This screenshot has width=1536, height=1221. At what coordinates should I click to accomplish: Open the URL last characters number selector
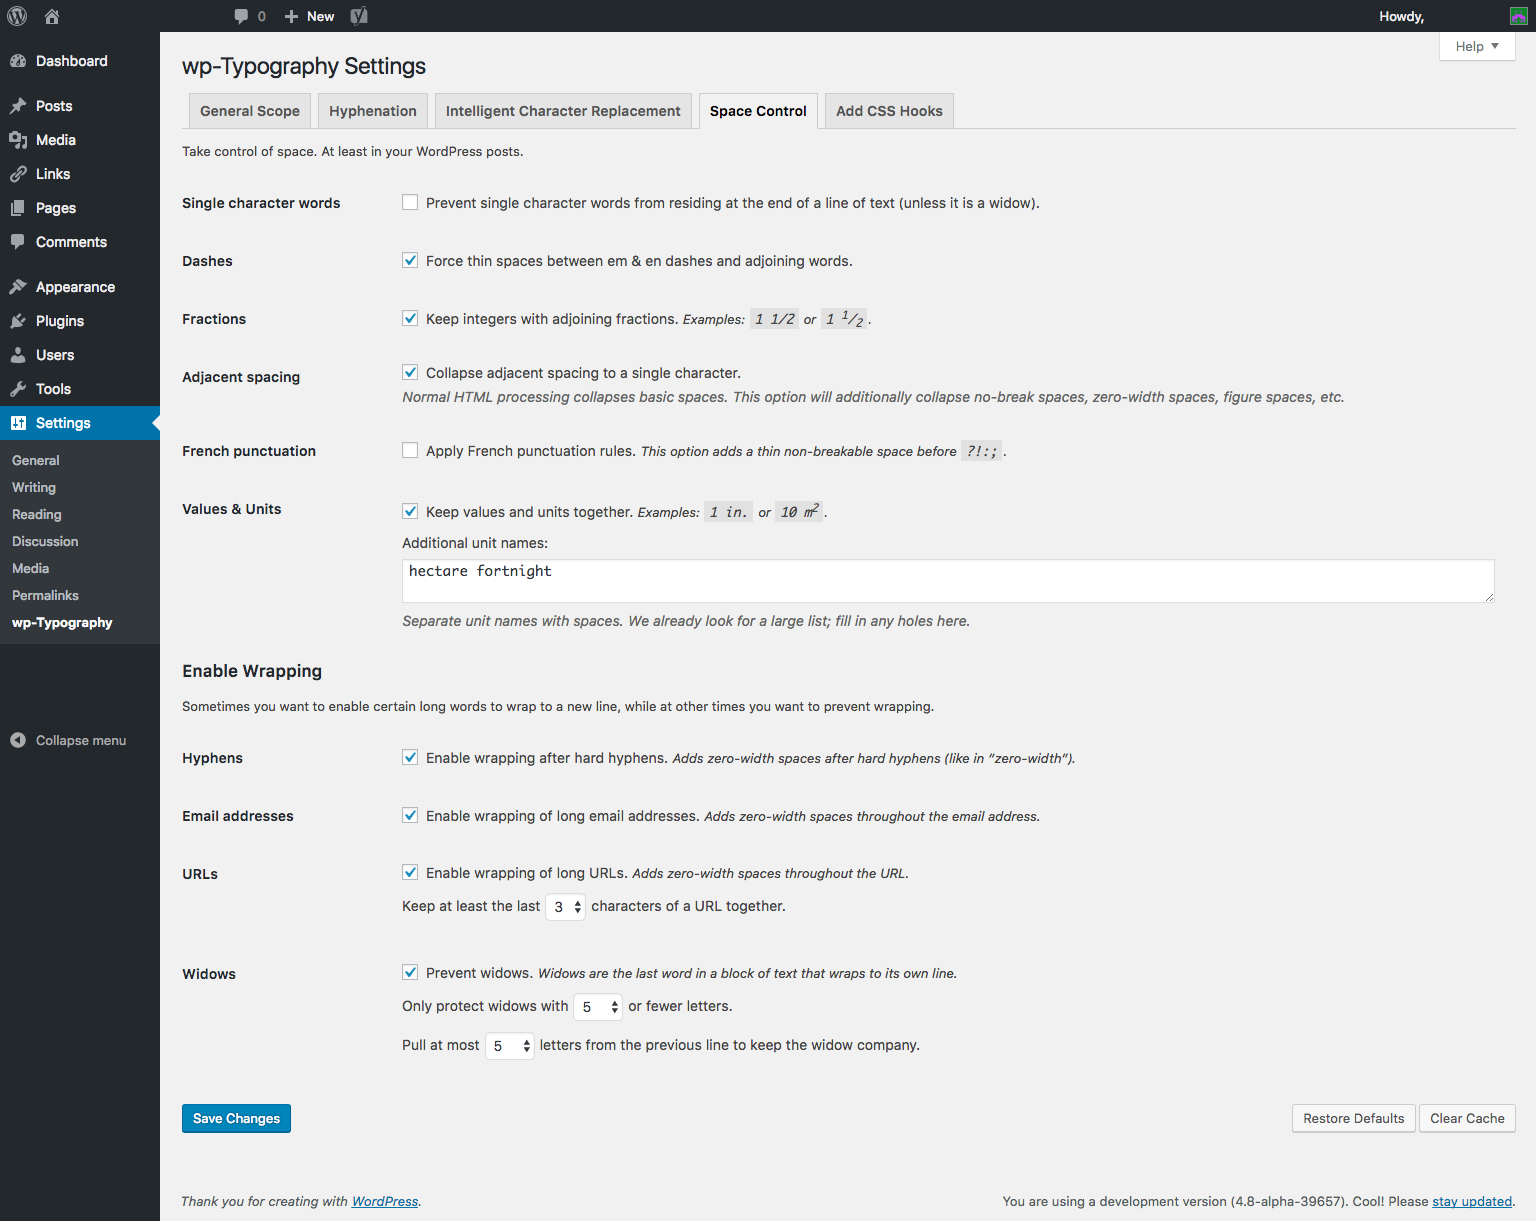[566, 907]
